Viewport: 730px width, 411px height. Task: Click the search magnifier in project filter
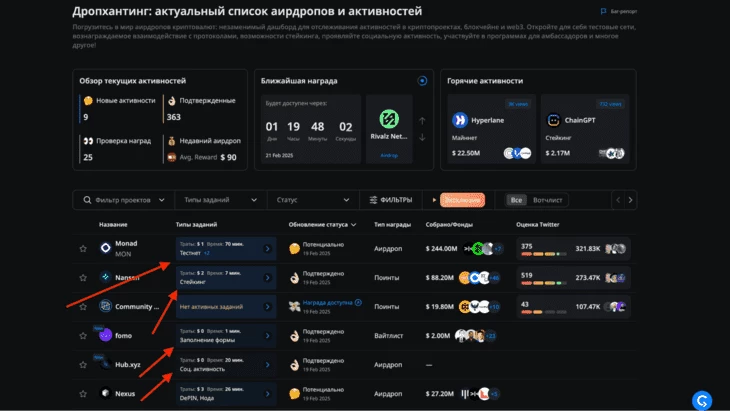[87, 200]
